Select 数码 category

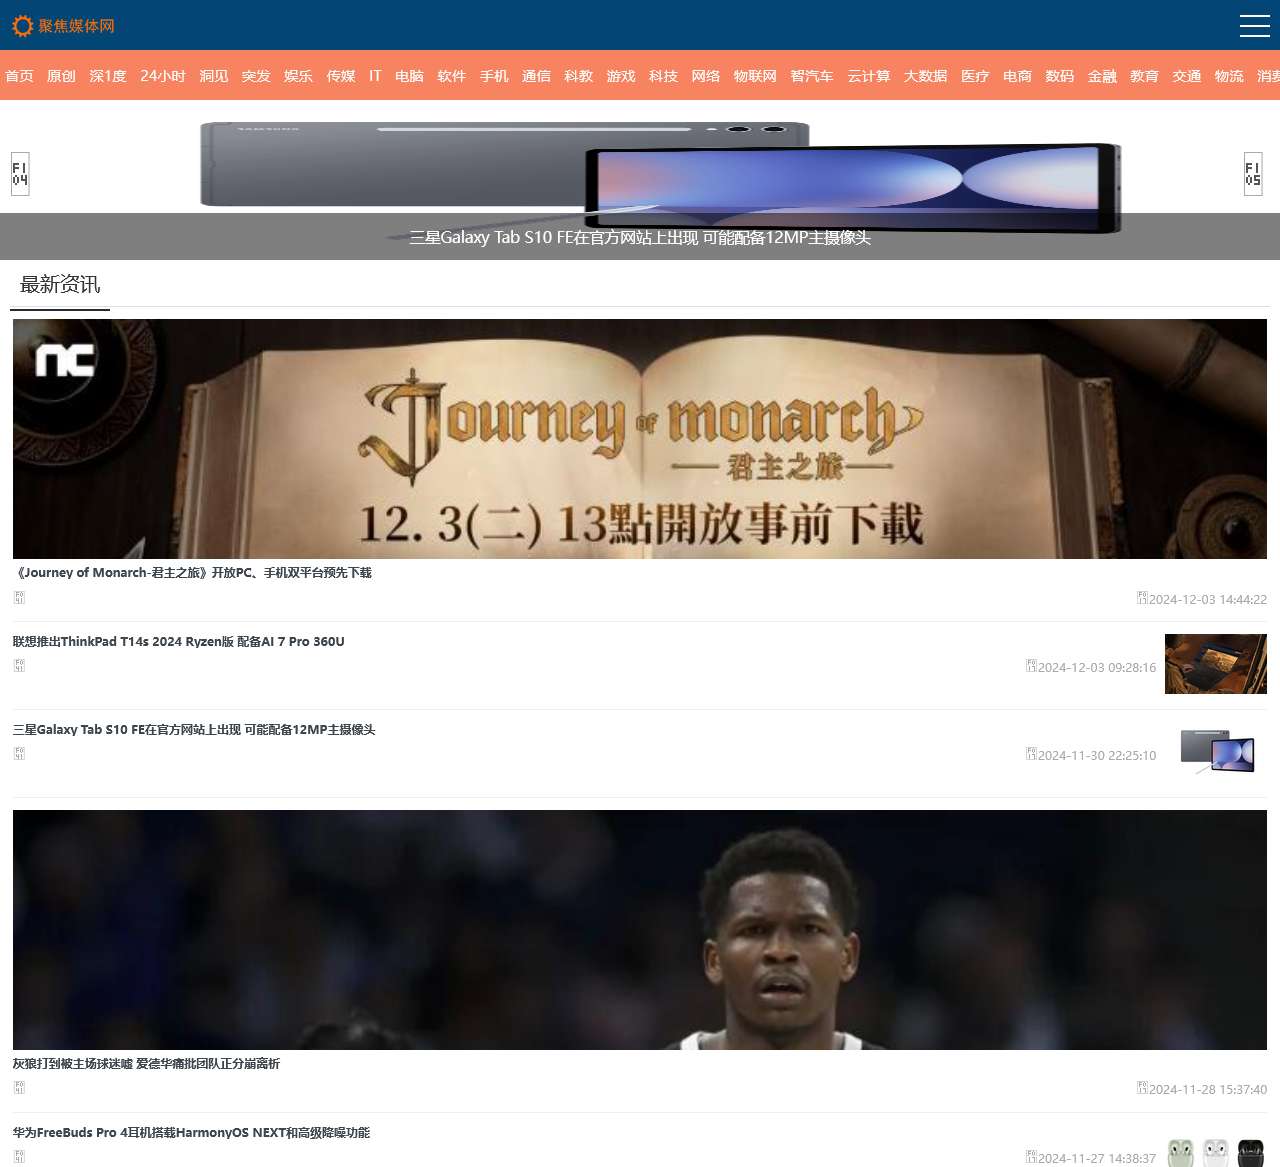pyautogui.click(x=1060, y=76)
